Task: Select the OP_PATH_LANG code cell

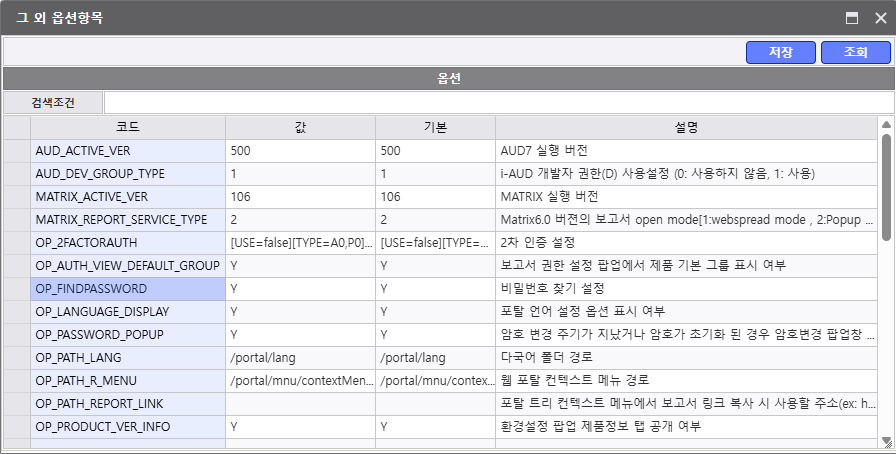Action: point(128,358)
